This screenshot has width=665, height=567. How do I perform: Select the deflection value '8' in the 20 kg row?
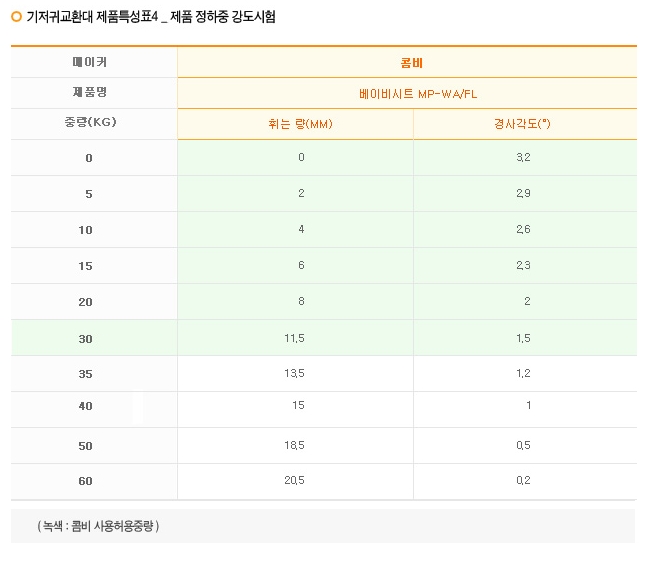(x=301, y=301)
